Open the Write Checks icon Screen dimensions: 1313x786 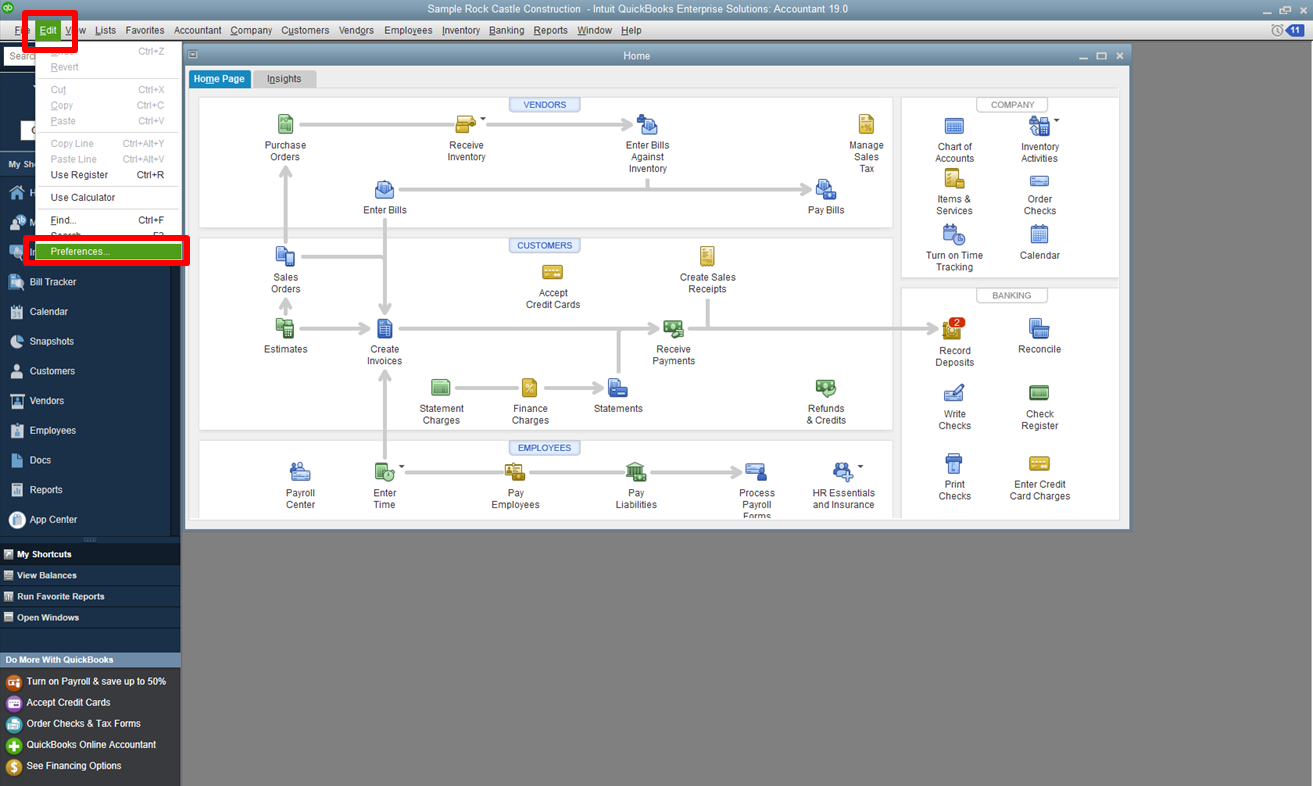[x=954, y=393]
